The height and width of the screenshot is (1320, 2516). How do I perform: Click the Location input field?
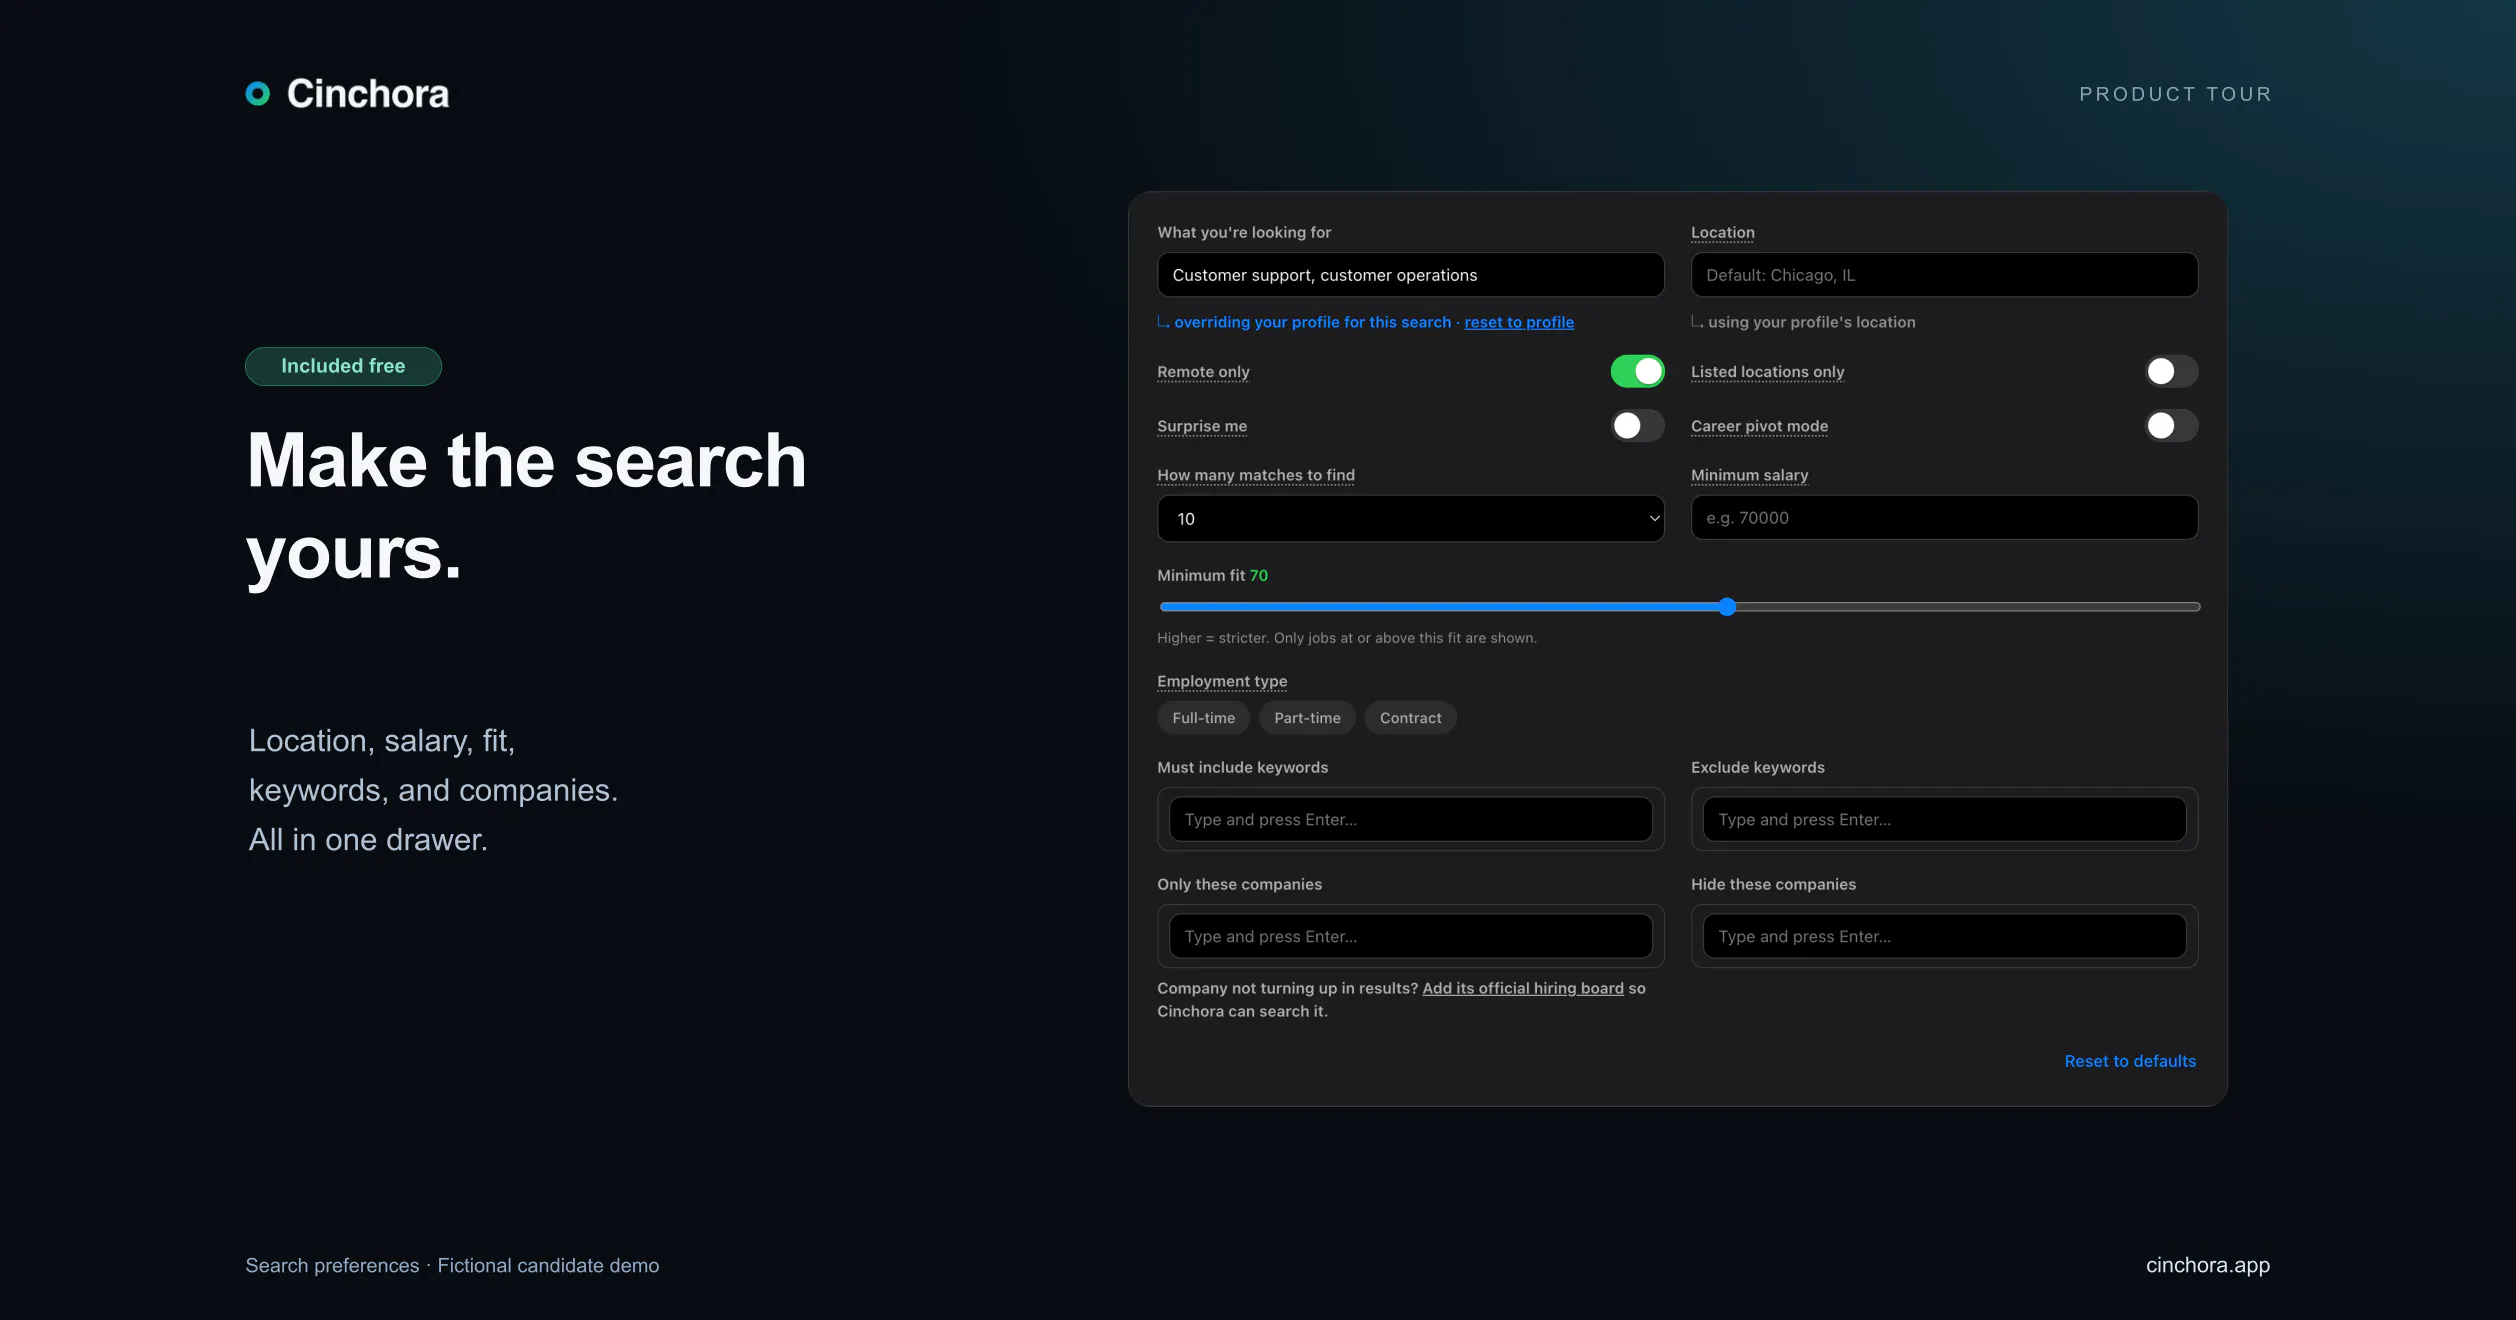pyautogui.click(x=1944, y=275)
